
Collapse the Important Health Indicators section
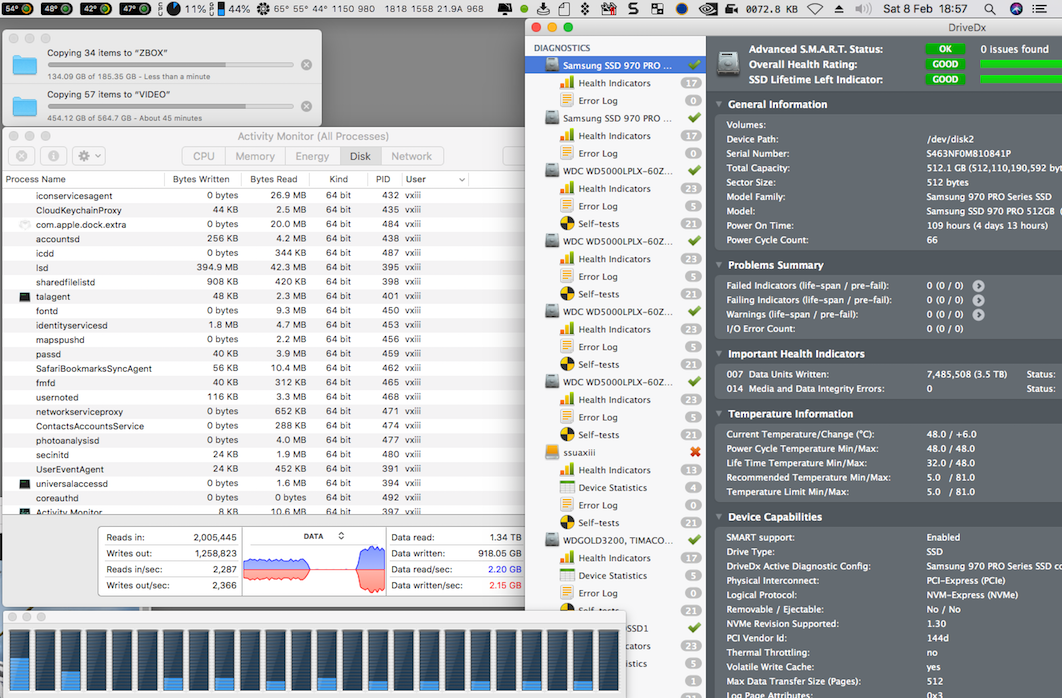719,353
